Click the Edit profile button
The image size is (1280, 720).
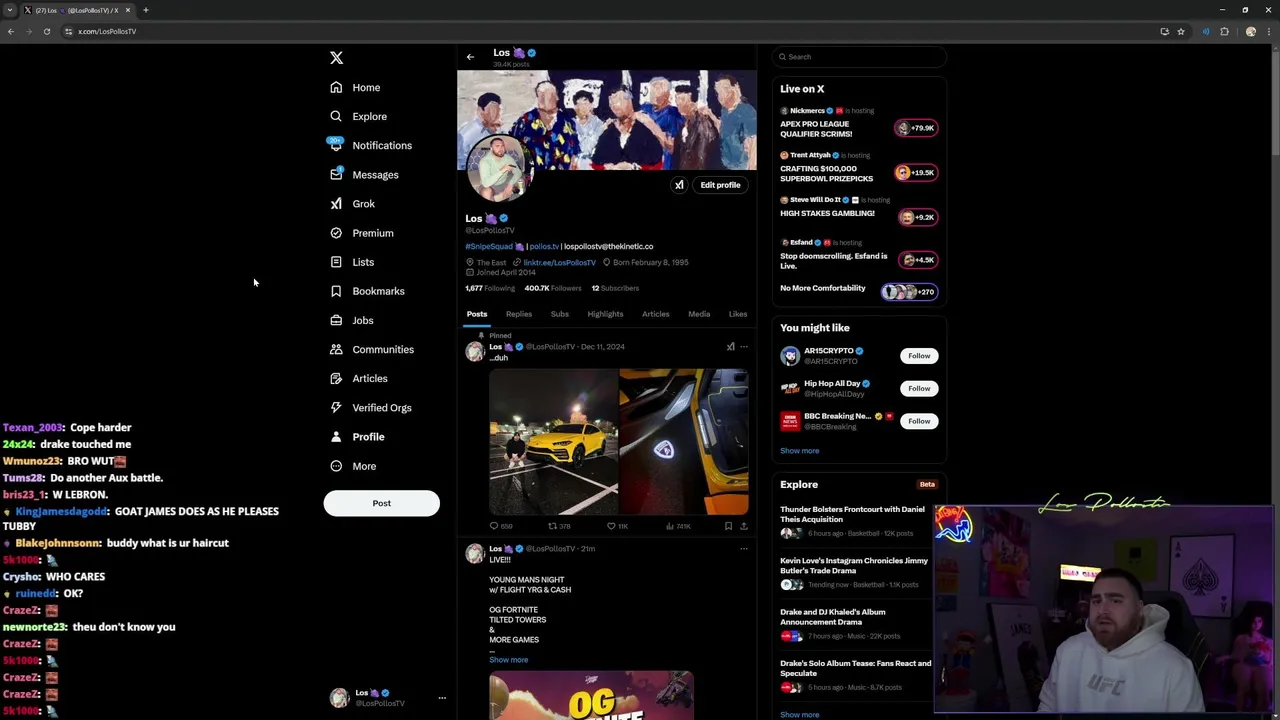pos(720,185)
